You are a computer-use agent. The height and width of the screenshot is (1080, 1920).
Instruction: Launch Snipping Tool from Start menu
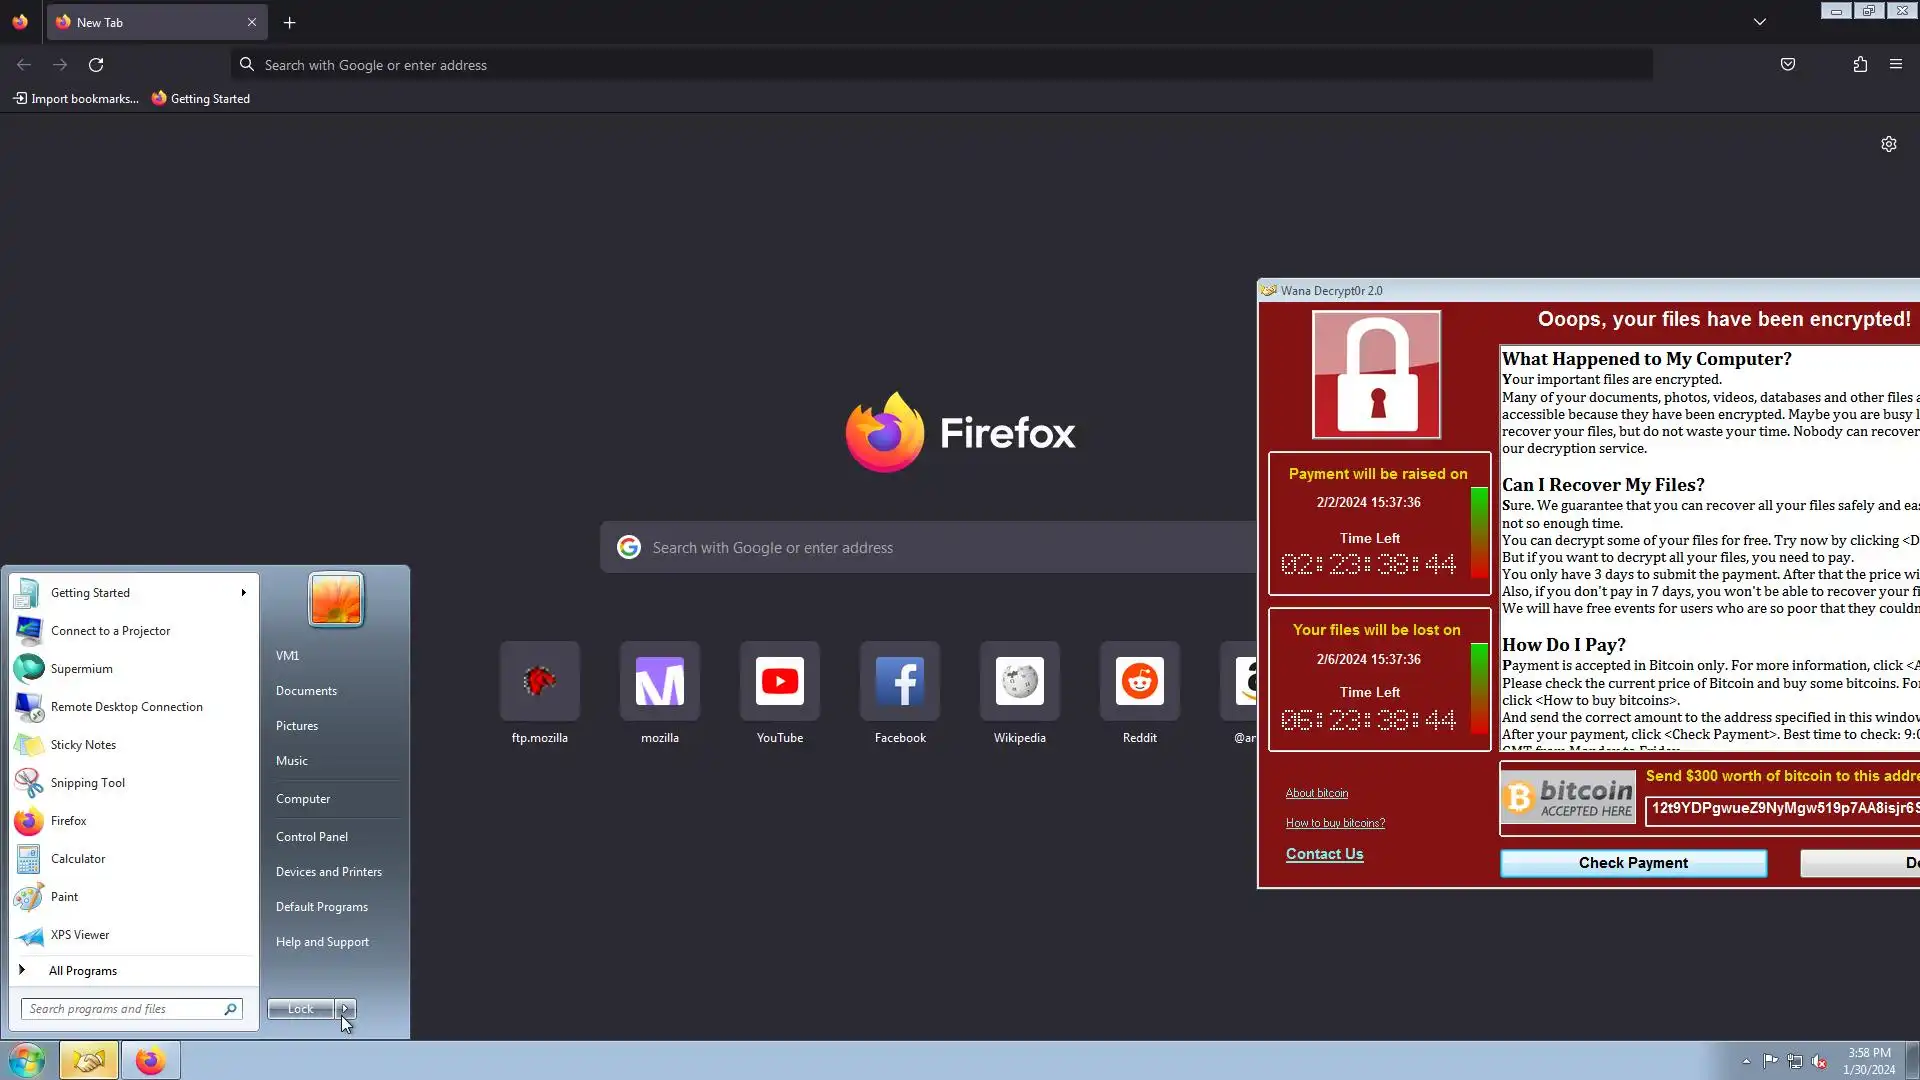point(88,783)
